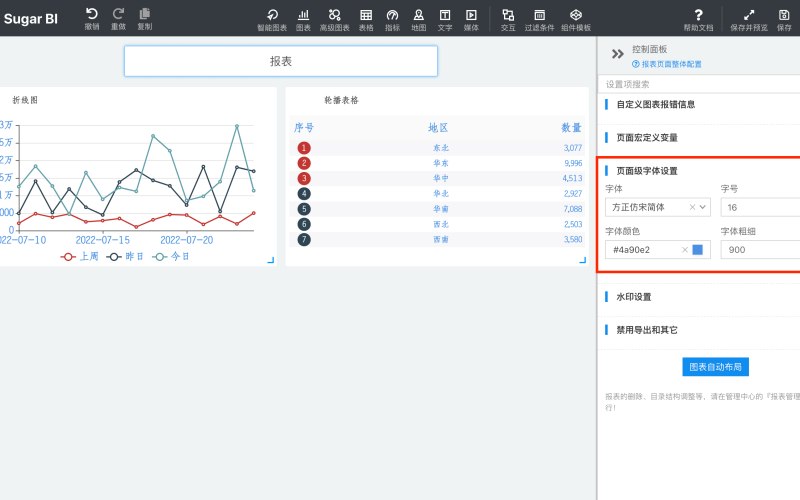Click the 轮播表格 table title
Viewport: 800px width, 500px height.
click(x=341, y=100)
